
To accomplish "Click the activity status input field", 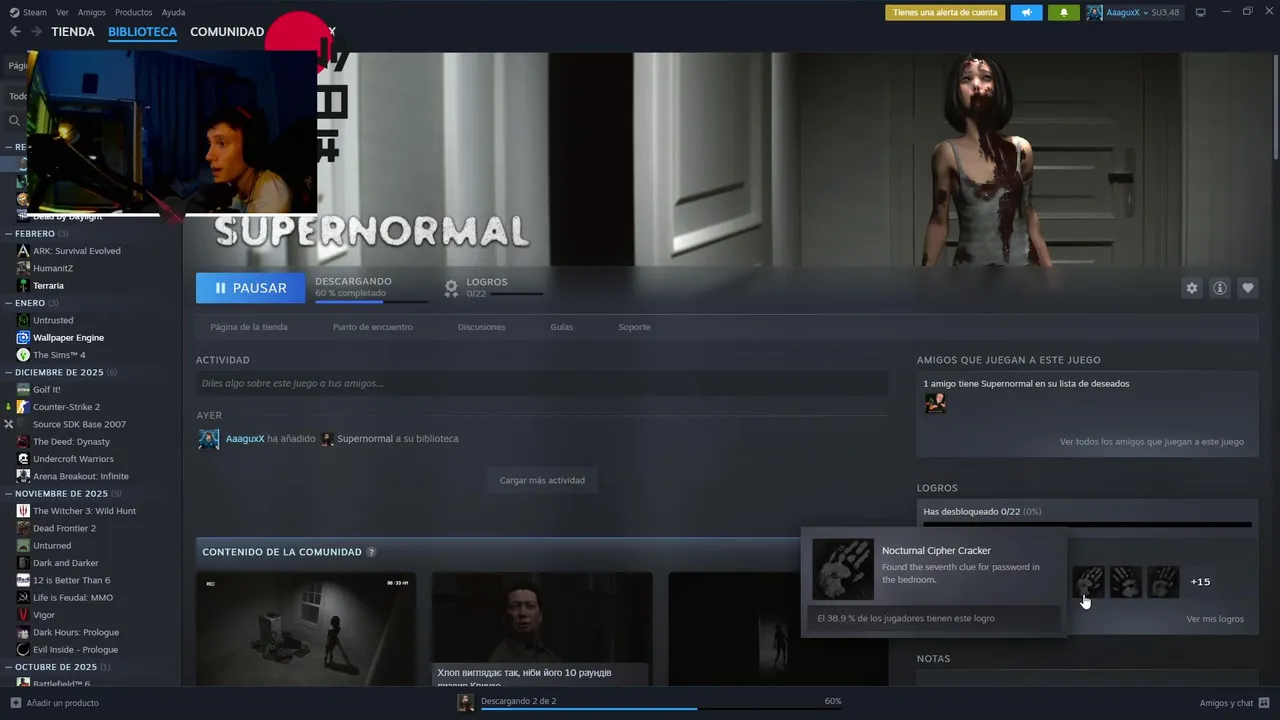I will click(x=541, y=383).
